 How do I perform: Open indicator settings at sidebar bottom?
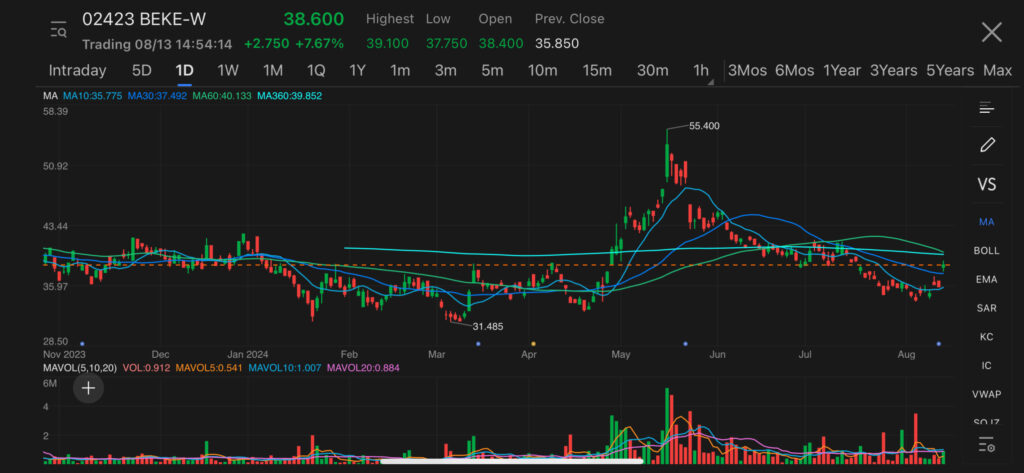[x=987, y=445]
